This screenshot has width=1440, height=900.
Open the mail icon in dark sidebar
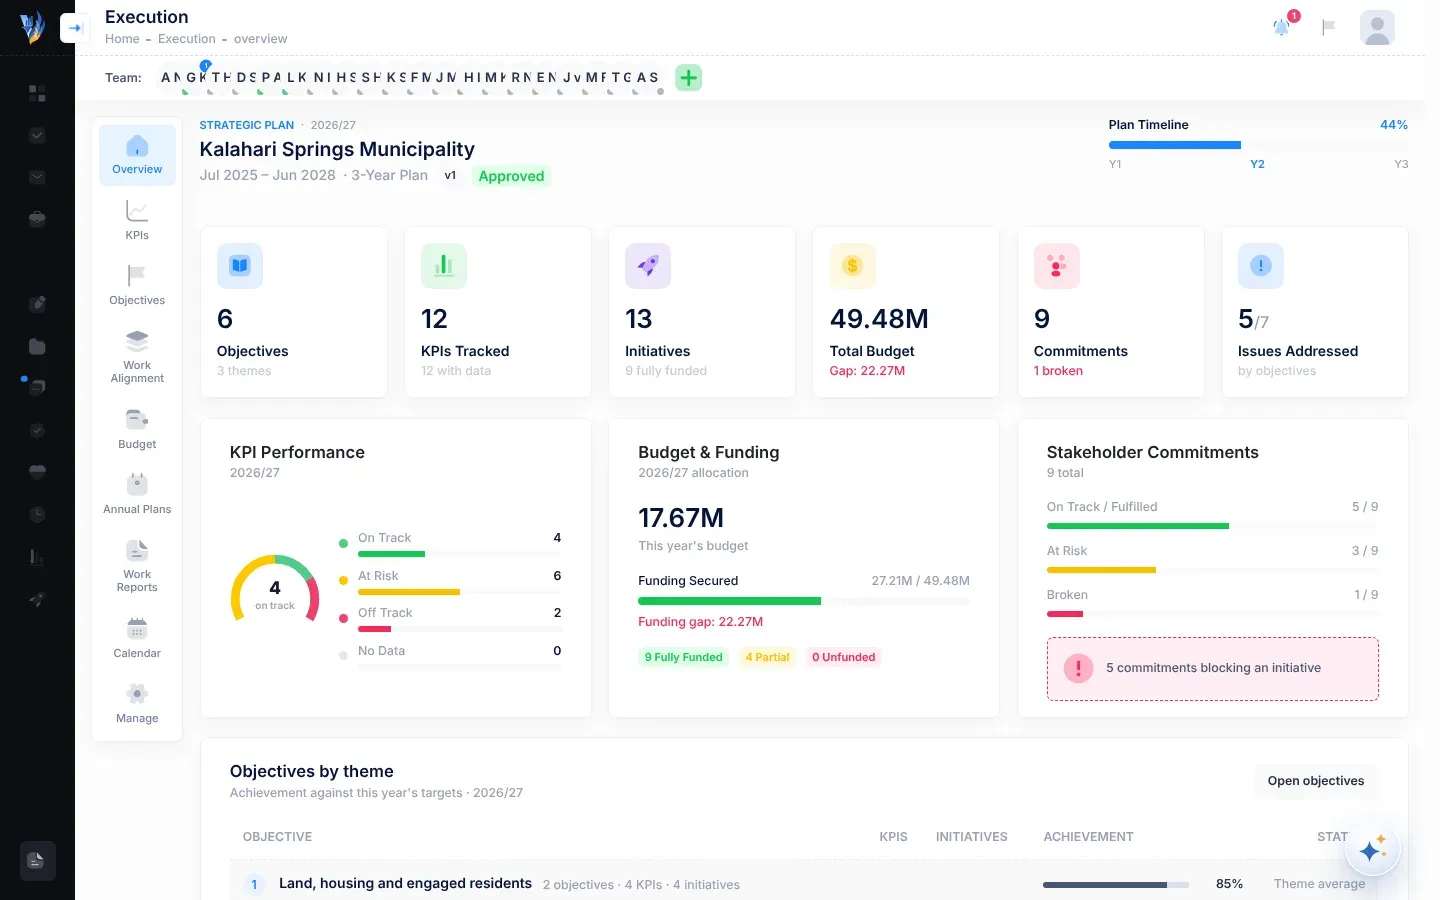coord(37,177)
